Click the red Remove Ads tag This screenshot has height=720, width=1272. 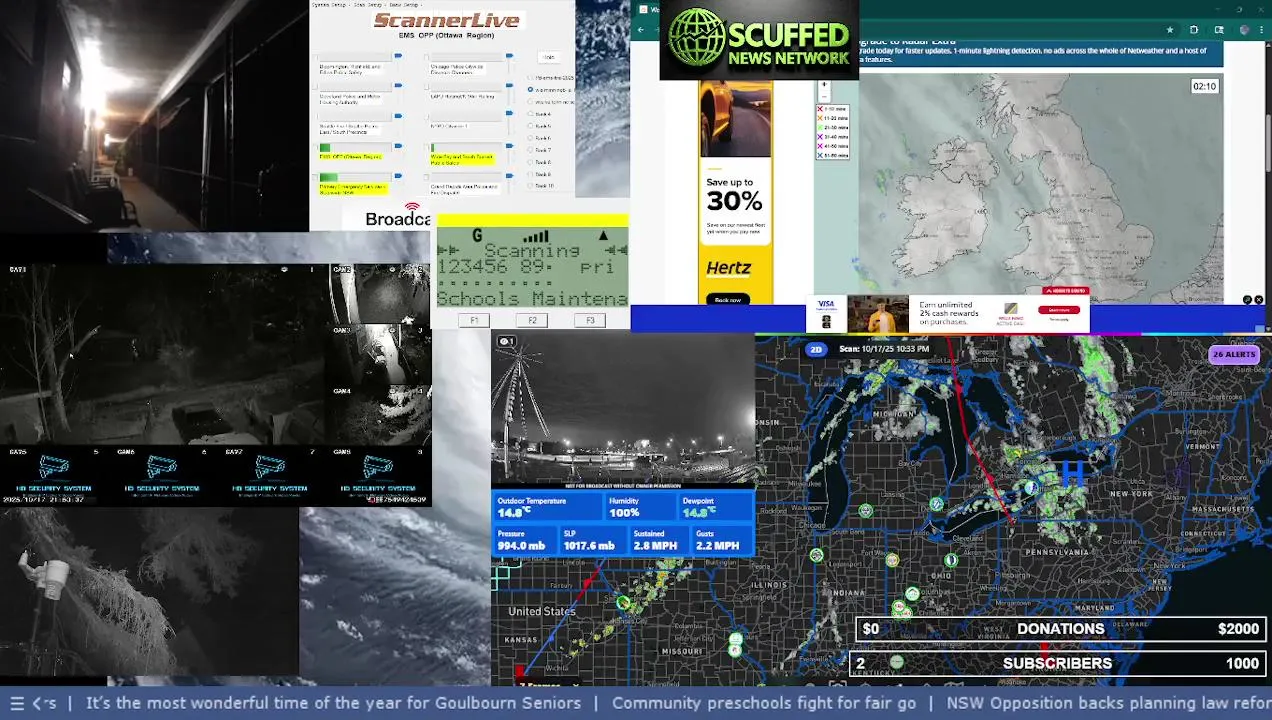pyautogui.click(x=1066, y=291)
